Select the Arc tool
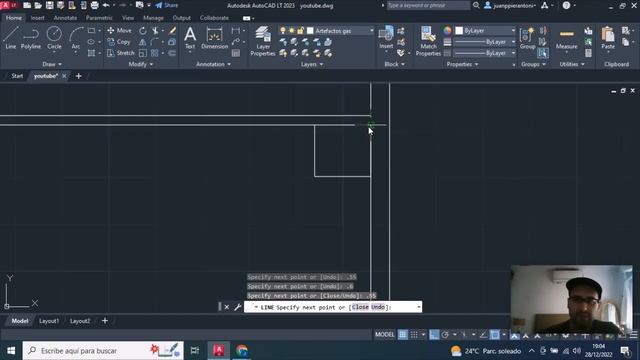The image size is (640, 360). 76,38
